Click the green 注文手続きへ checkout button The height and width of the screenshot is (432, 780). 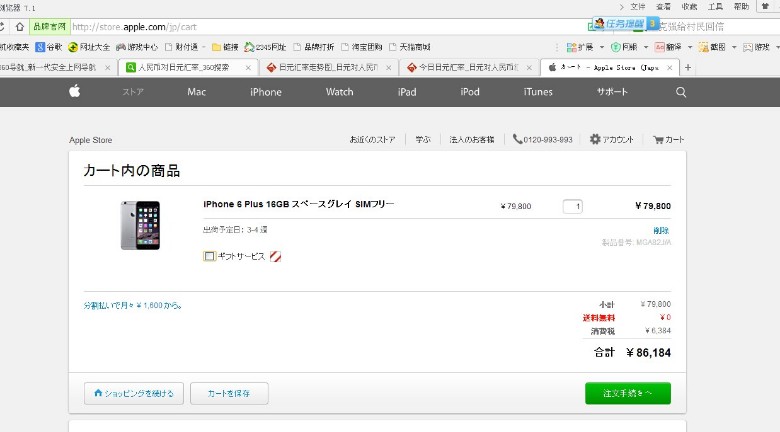point(627,393)
